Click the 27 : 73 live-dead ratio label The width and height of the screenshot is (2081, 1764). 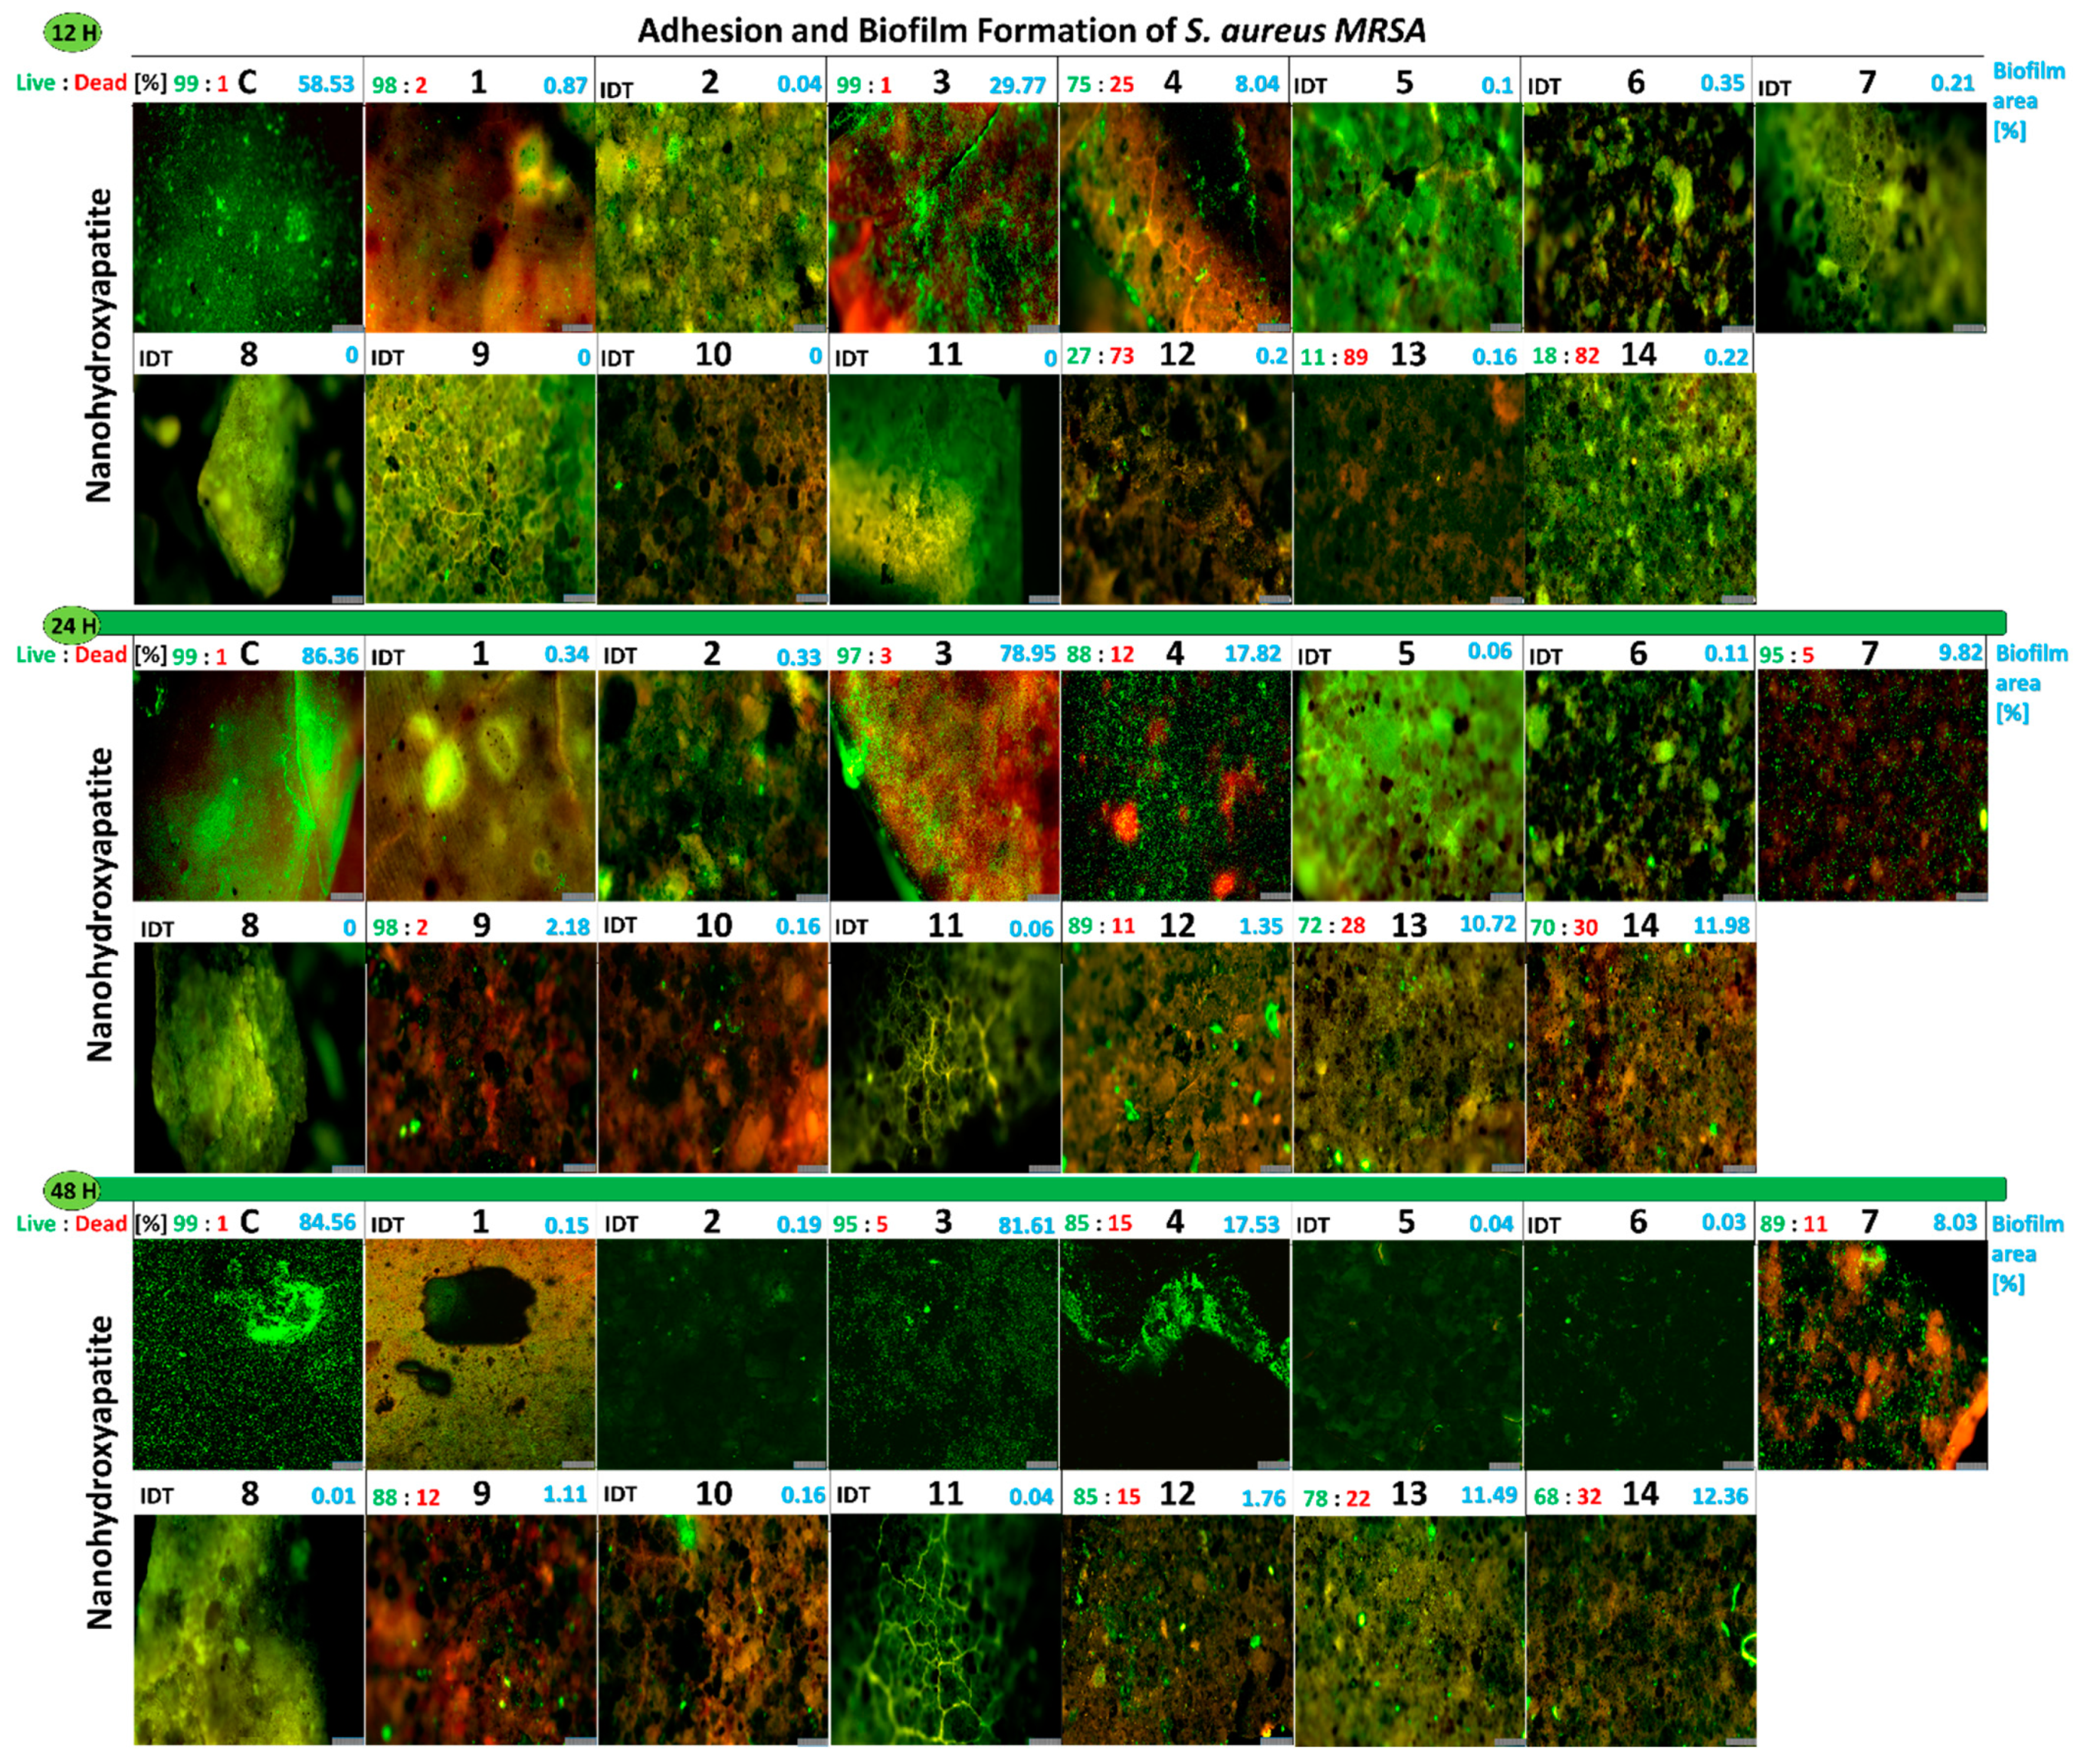(1100, 357)
